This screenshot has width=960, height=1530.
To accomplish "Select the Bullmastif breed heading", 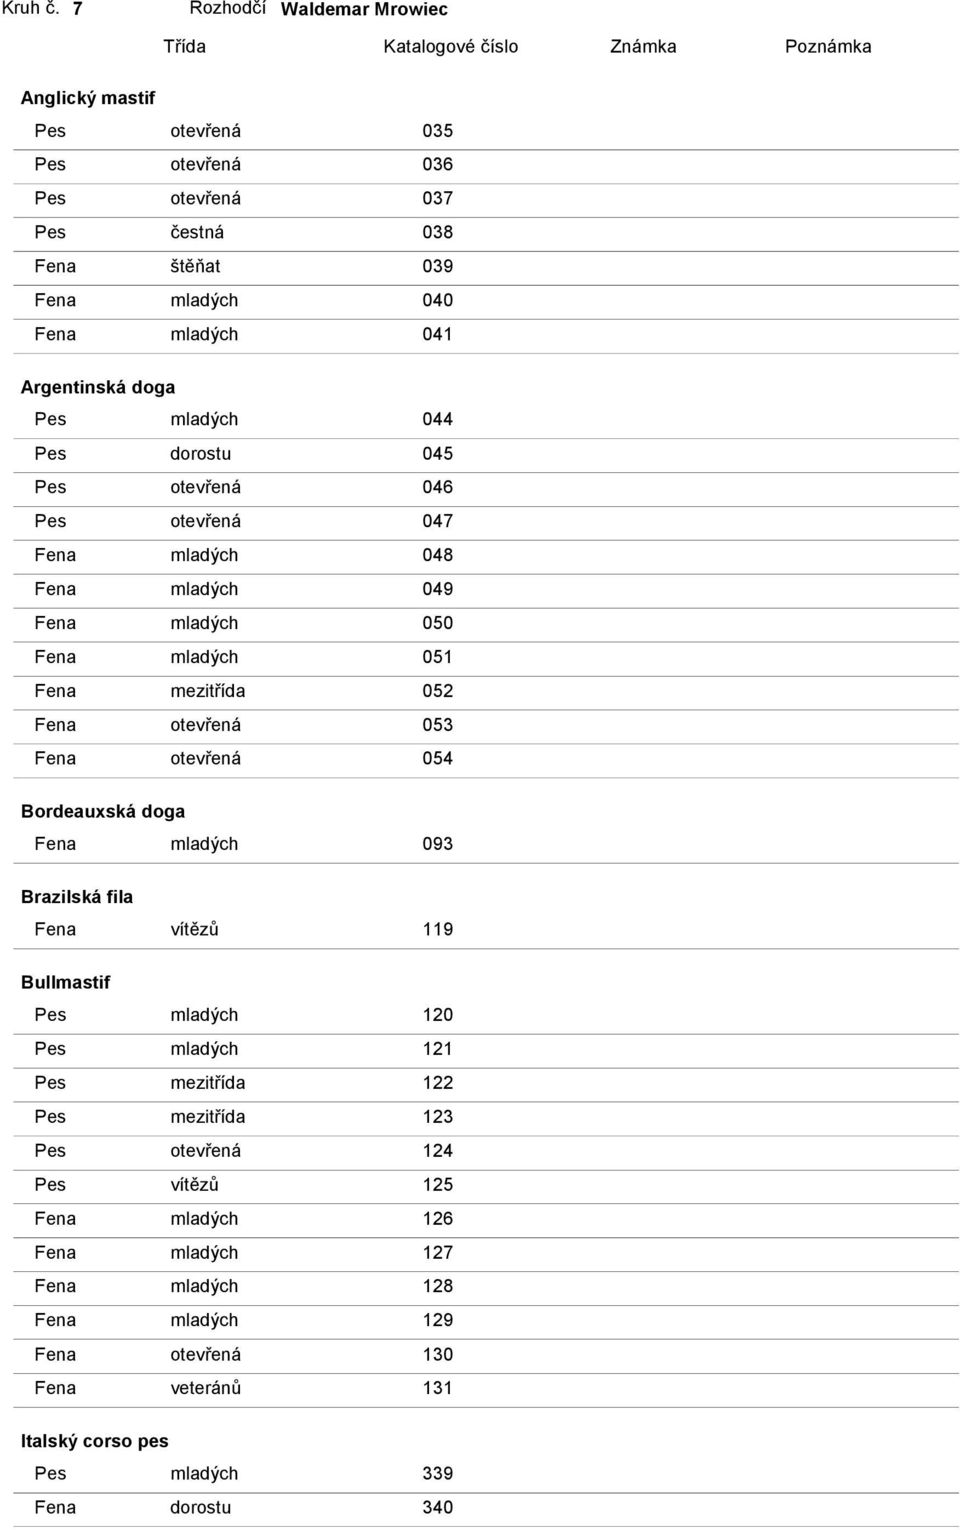I will click(66, 982).
